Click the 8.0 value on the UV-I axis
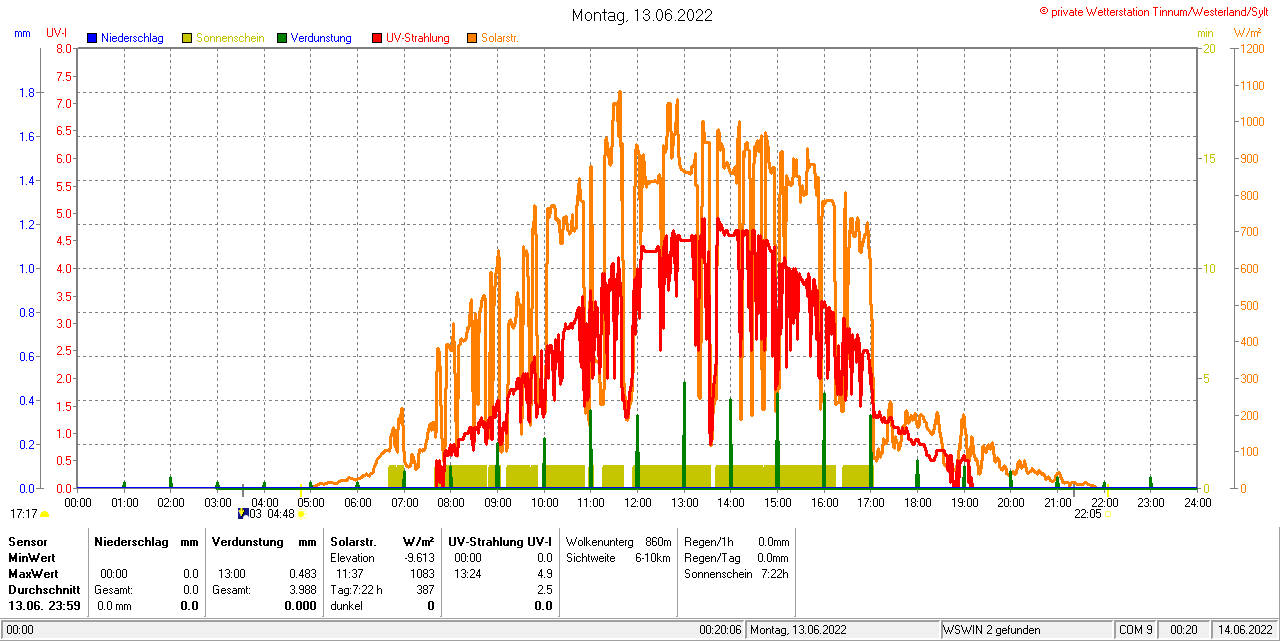The width and height of the screenshot is (1280, 641). pyautogui.click(x=64, y=48)
